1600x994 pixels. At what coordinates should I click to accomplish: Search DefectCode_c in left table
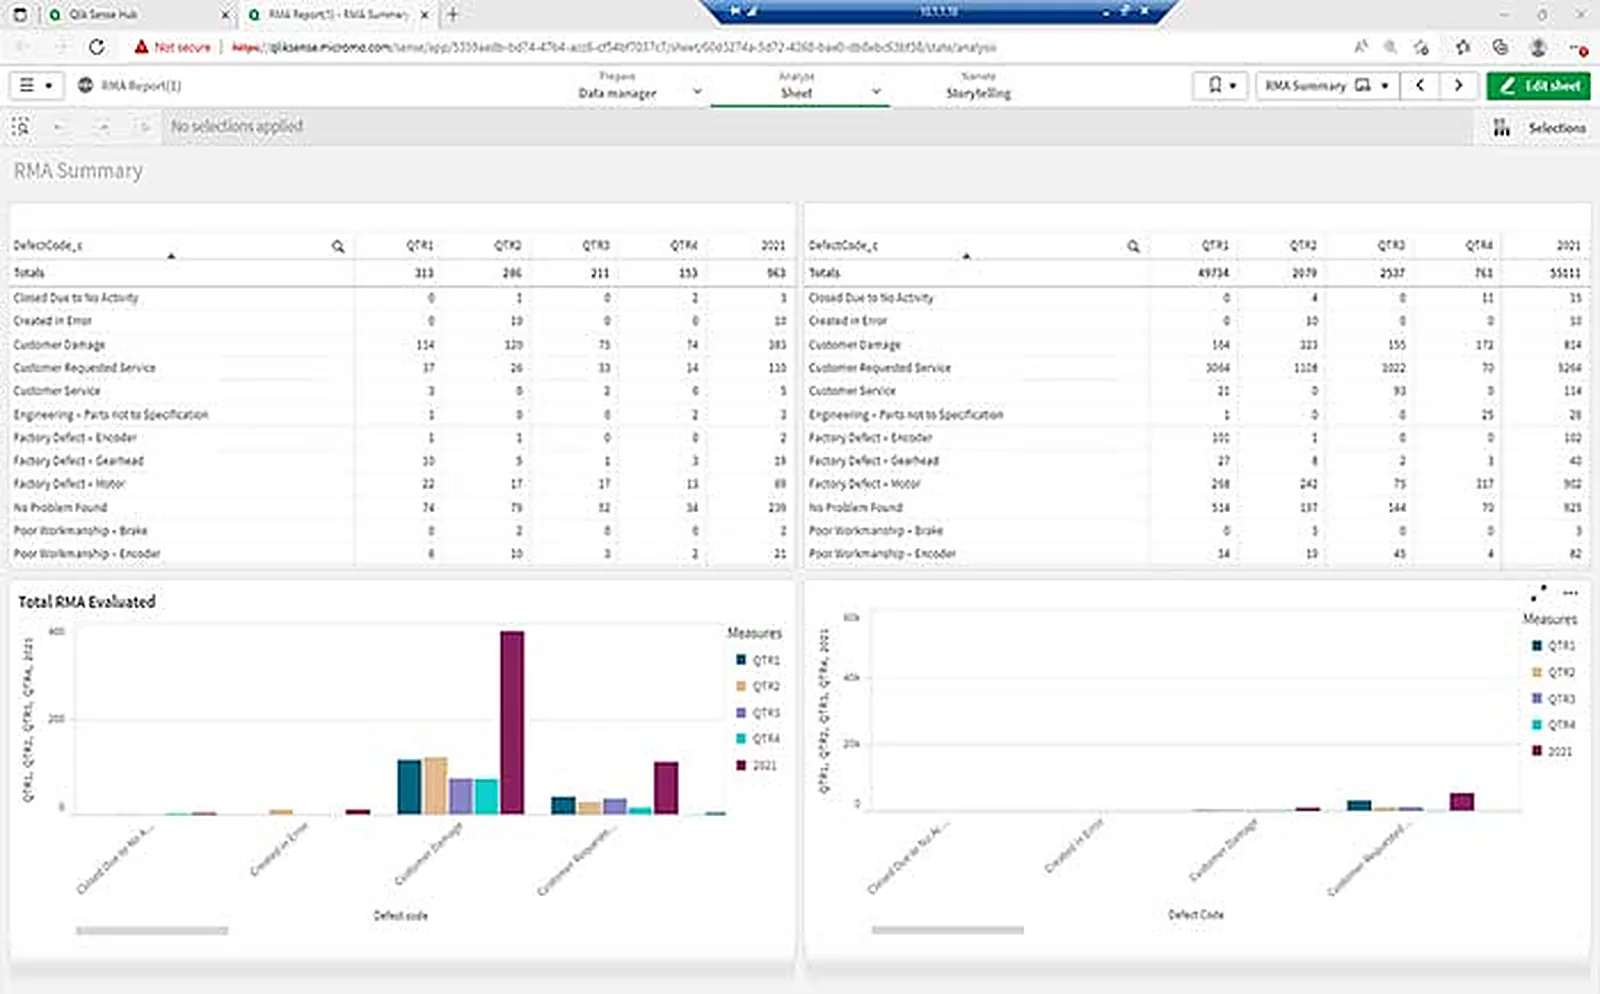tap(338, 246)
